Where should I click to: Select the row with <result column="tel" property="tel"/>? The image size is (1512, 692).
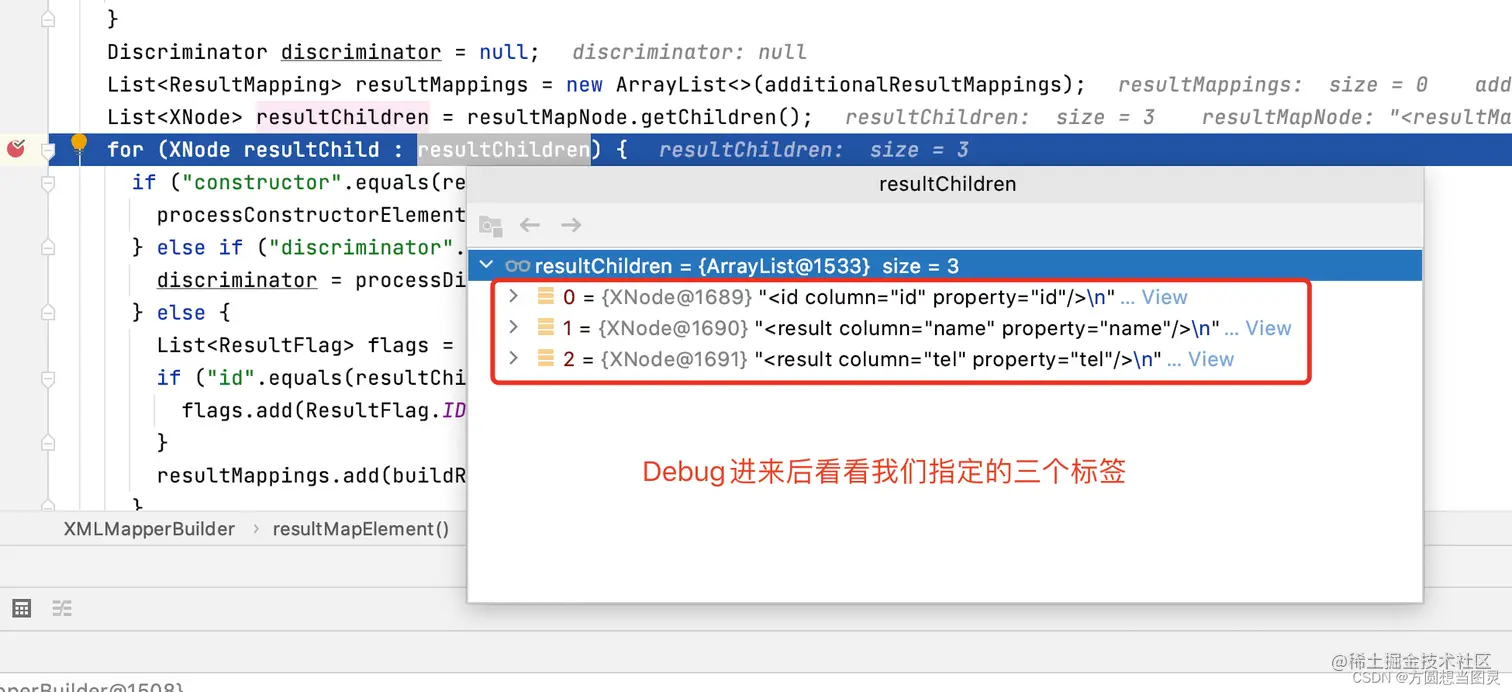(945, 359)
